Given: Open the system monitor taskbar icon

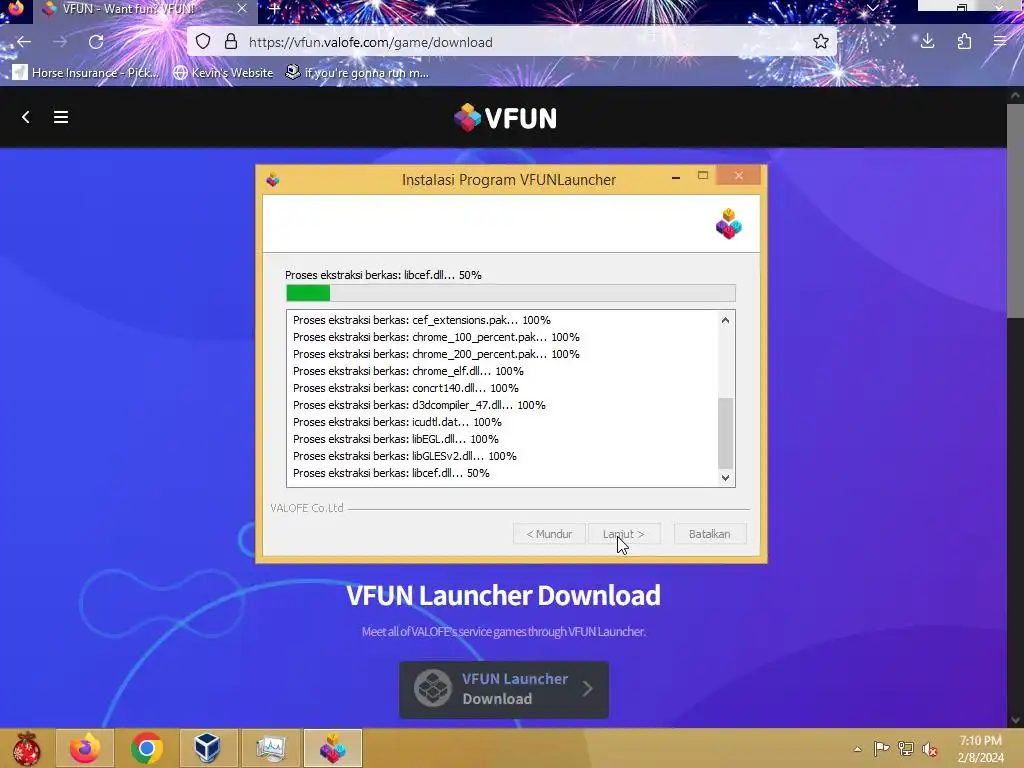Looking at the screenshot, I should (x=270, y=748).
